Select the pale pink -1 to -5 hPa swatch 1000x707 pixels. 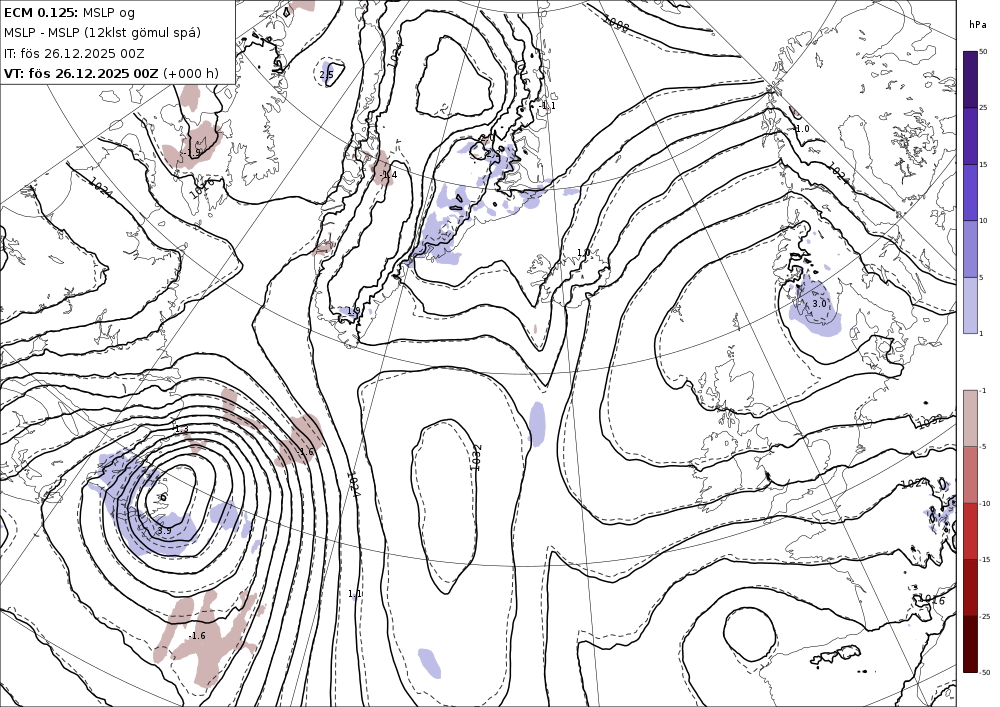coord(970,418)
